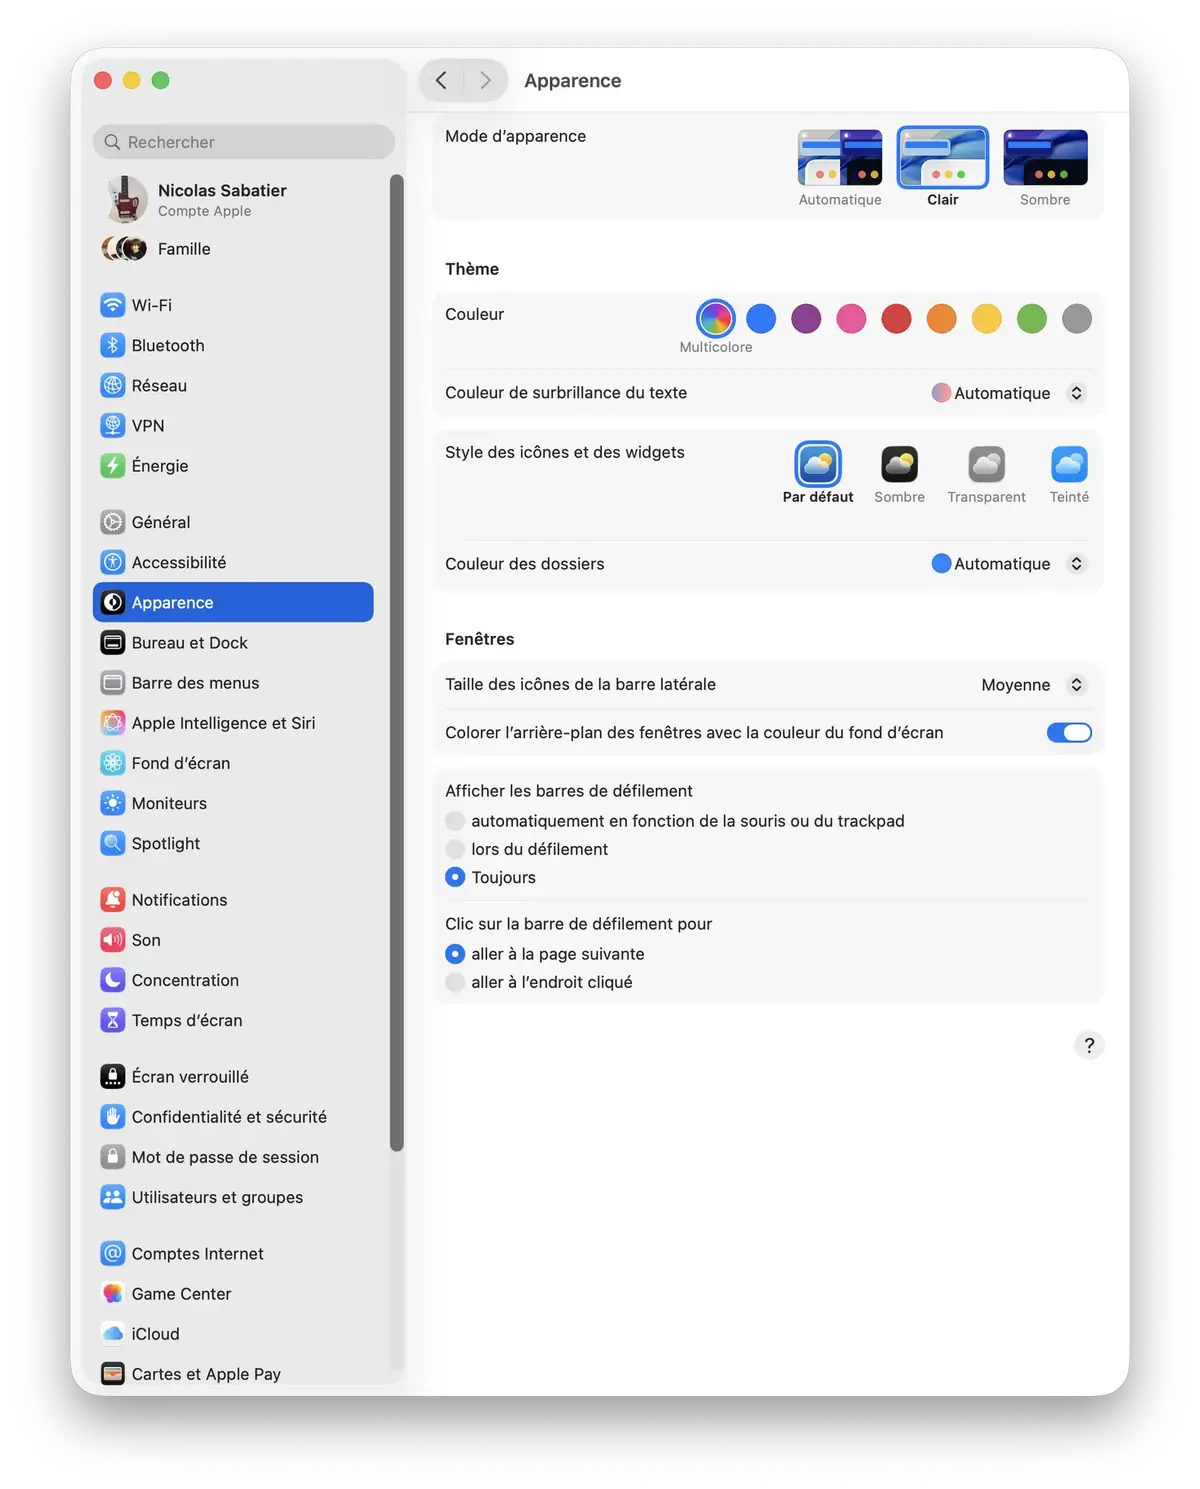
Task: Select 'aller à l'endroit cliqué' option
Action: pyautogui.click(x=456, y=982)
